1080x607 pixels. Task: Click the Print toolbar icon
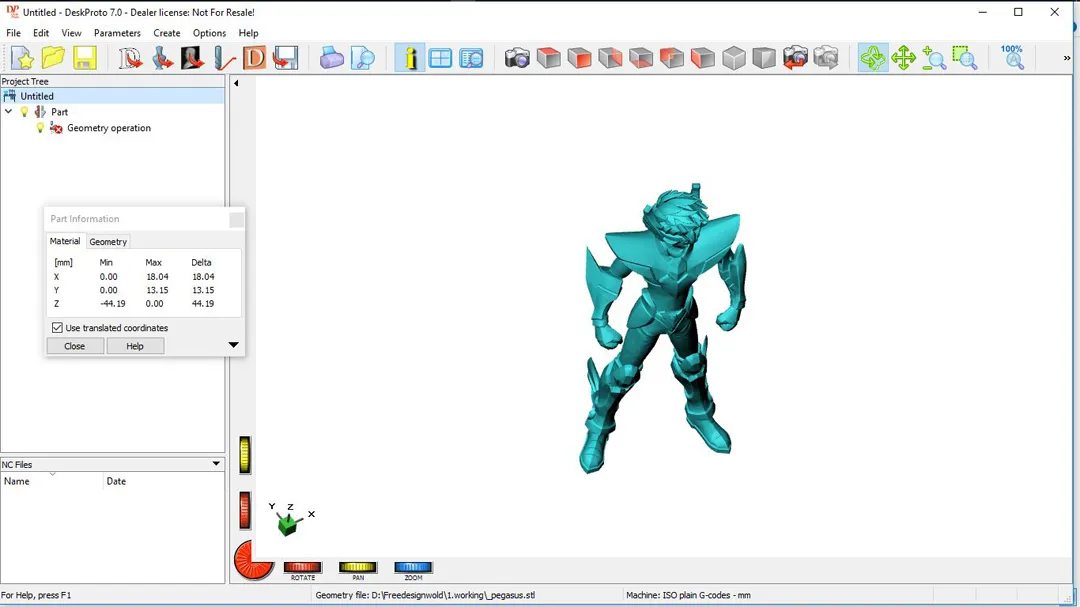coord(332,58)
